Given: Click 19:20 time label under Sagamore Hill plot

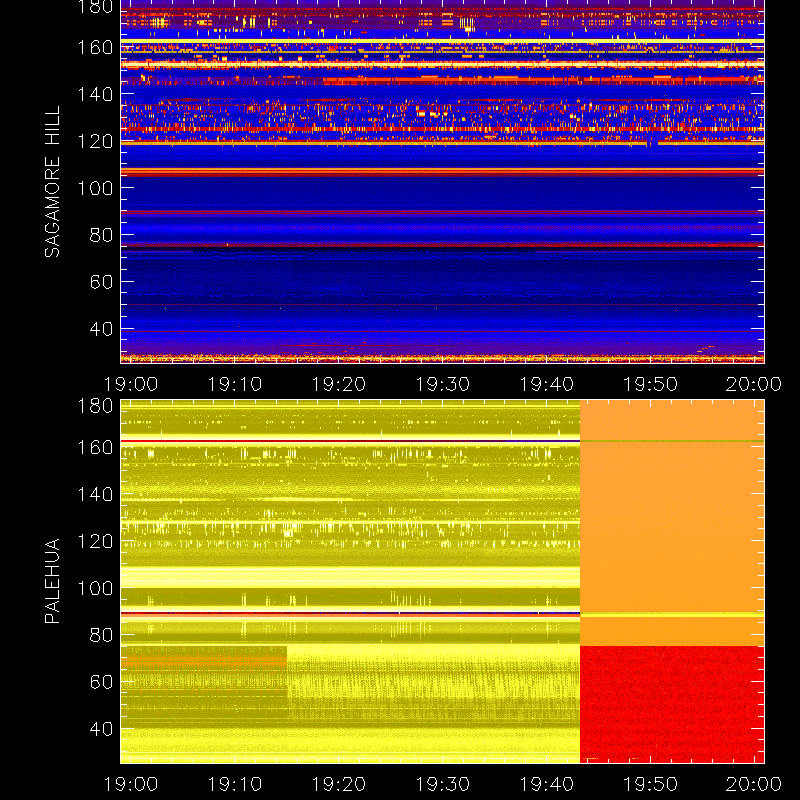Looking at the screenshot, I should point(339,384).
